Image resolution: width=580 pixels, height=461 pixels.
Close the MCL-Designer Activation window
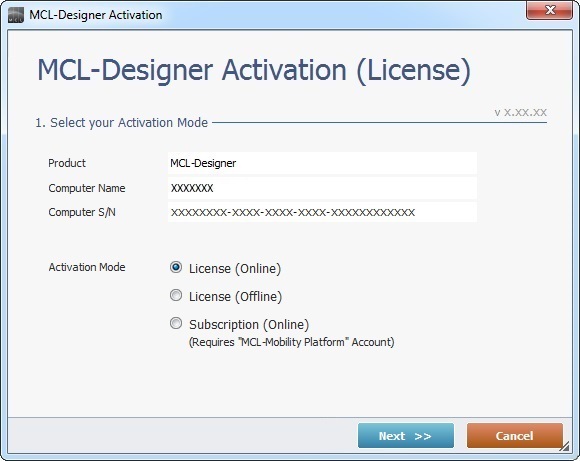[x=549, y=10]
